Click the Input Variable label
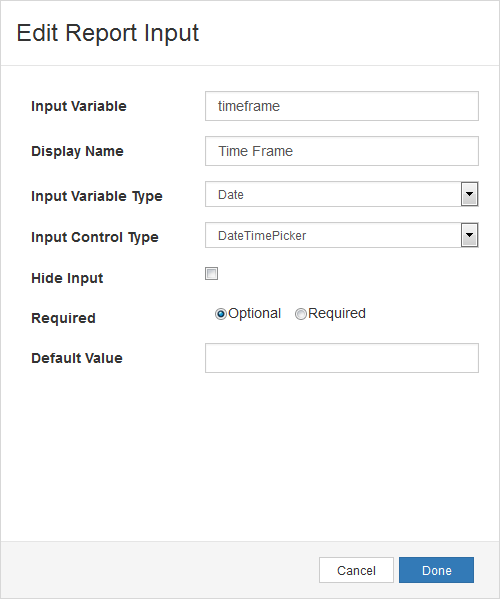 tap(79, 106)
